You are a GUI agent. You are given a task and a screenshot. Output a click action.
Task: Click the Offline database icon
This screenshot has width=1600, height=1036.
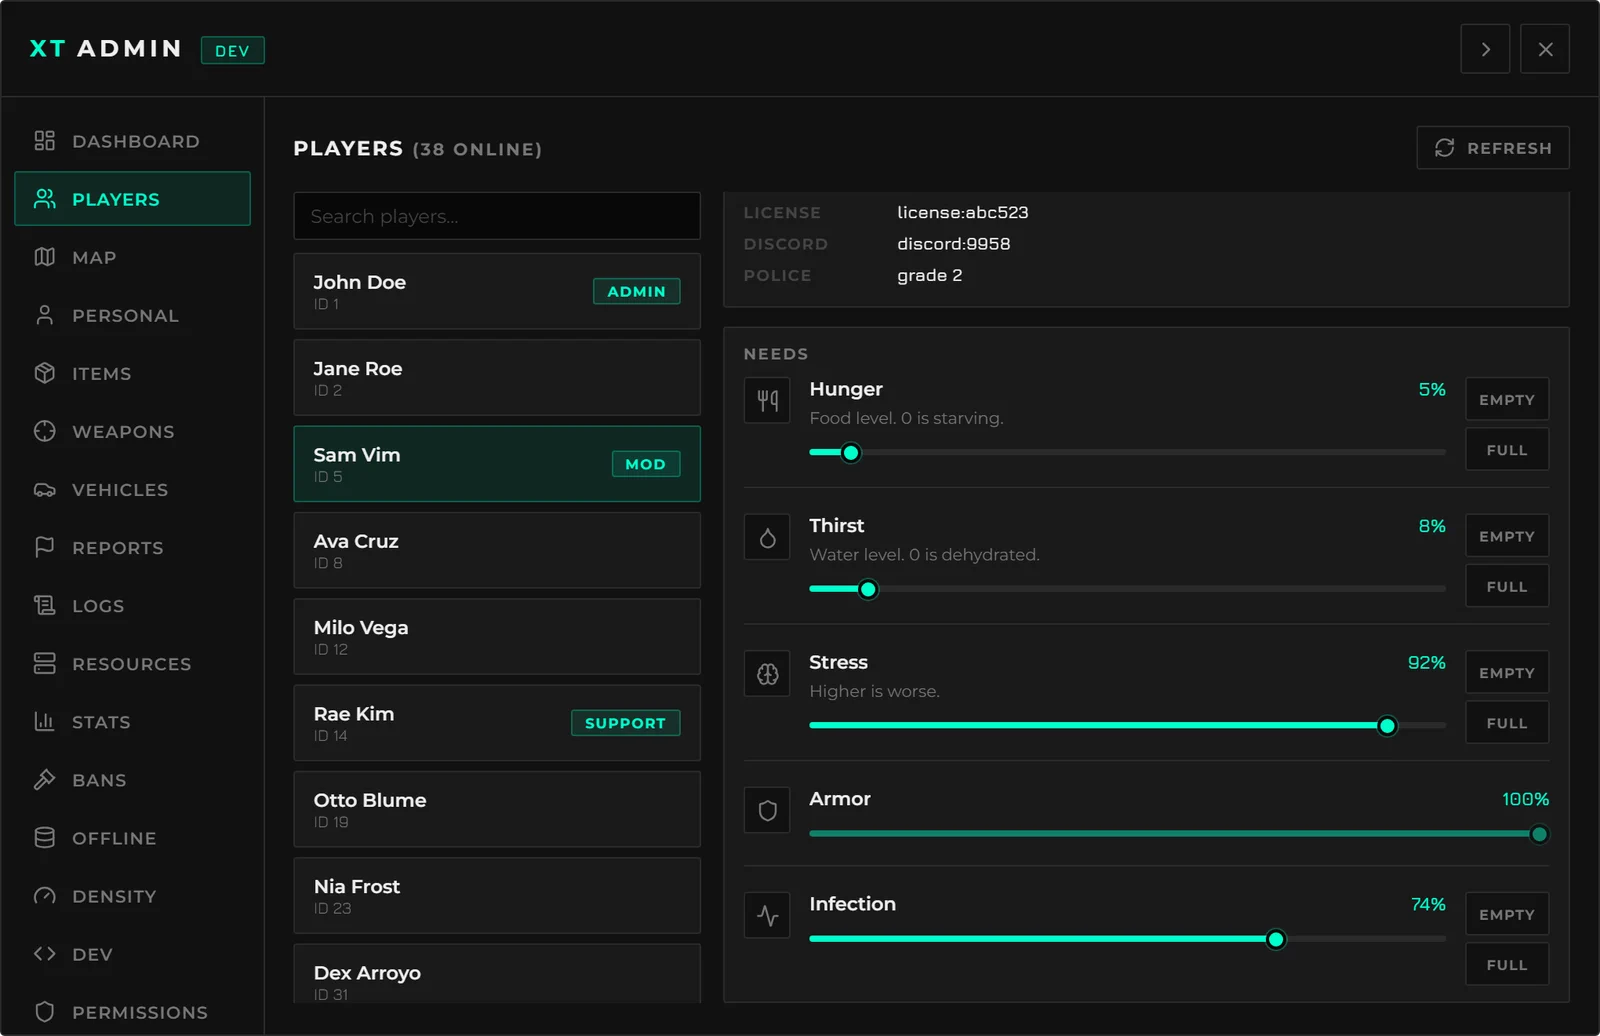coord(44,837)
